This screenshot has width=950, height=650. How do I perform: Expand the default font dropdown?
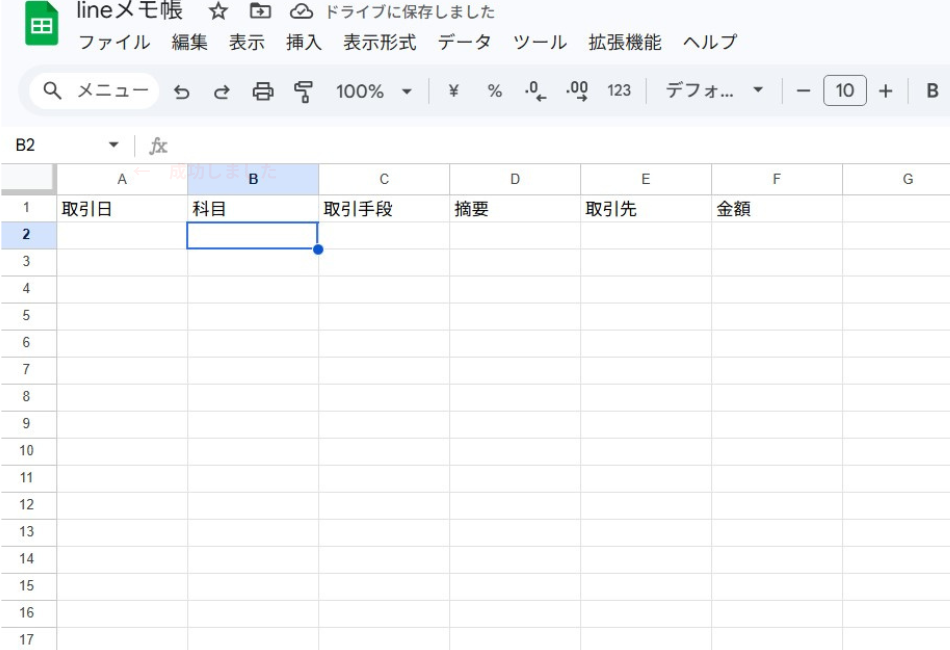click(x=714, y=91)
